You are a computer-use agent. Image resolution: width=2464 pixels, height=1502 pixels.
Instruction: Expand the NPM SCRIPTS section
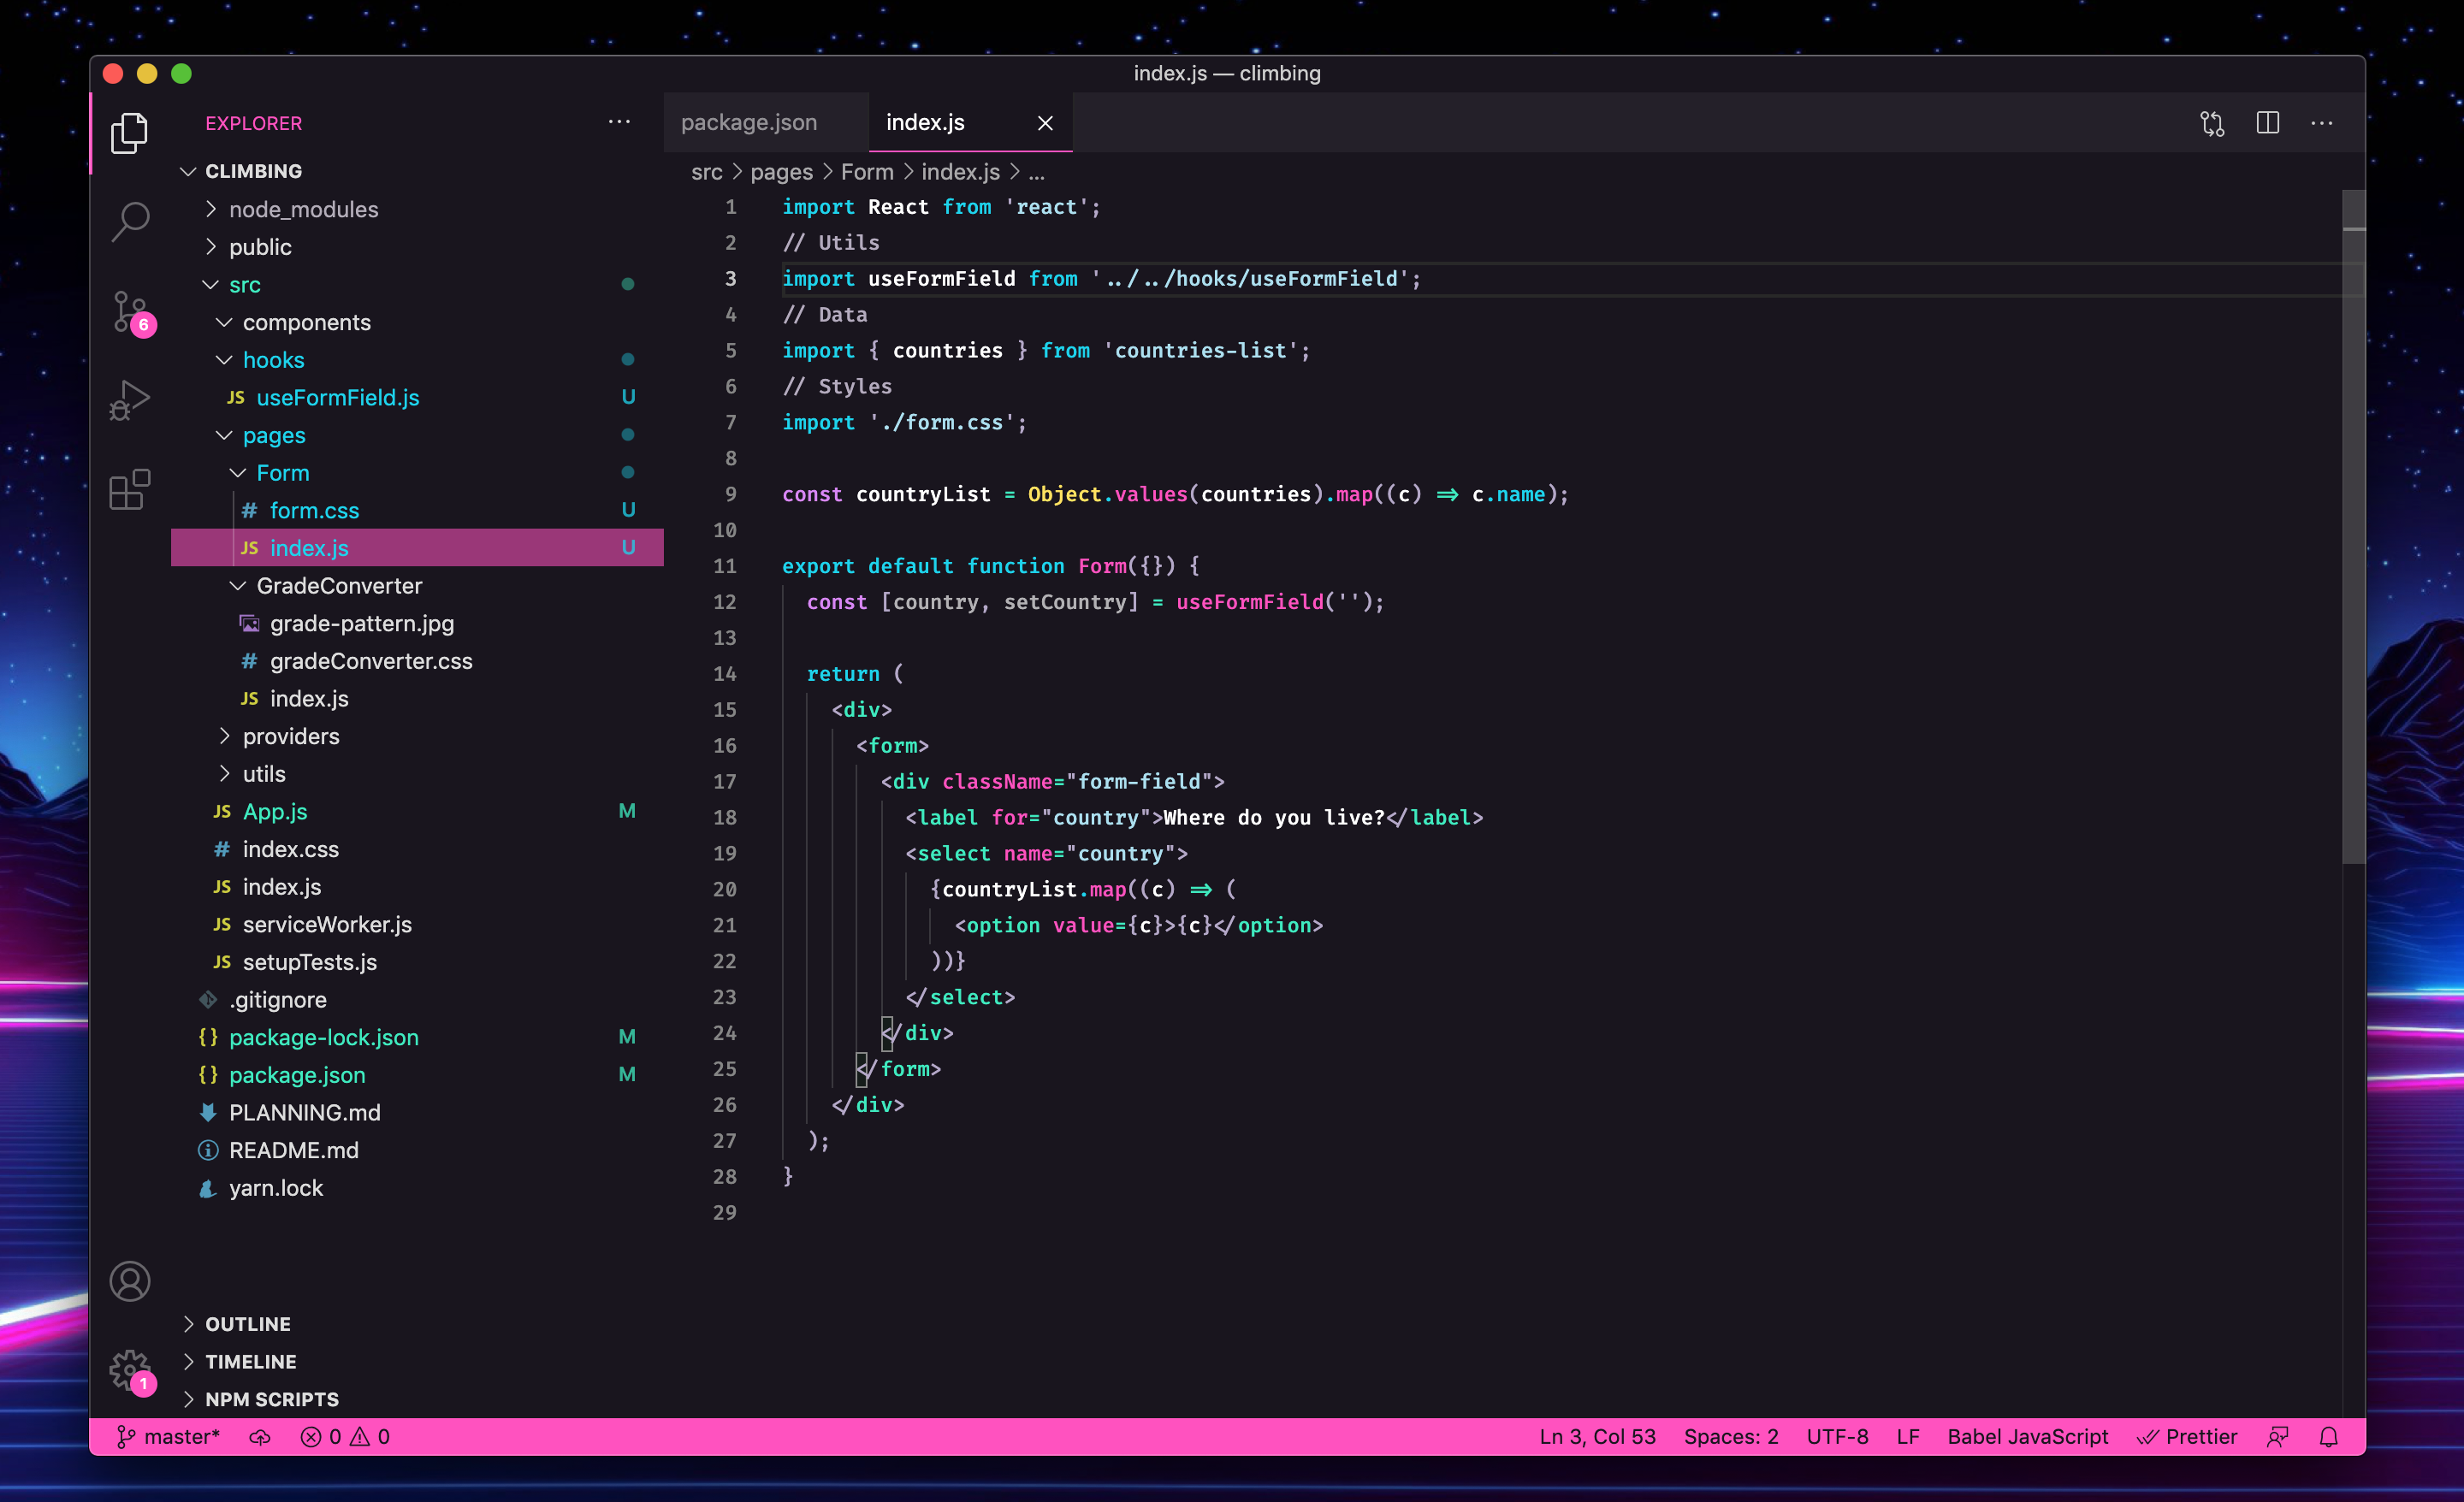coord(271,1399)
